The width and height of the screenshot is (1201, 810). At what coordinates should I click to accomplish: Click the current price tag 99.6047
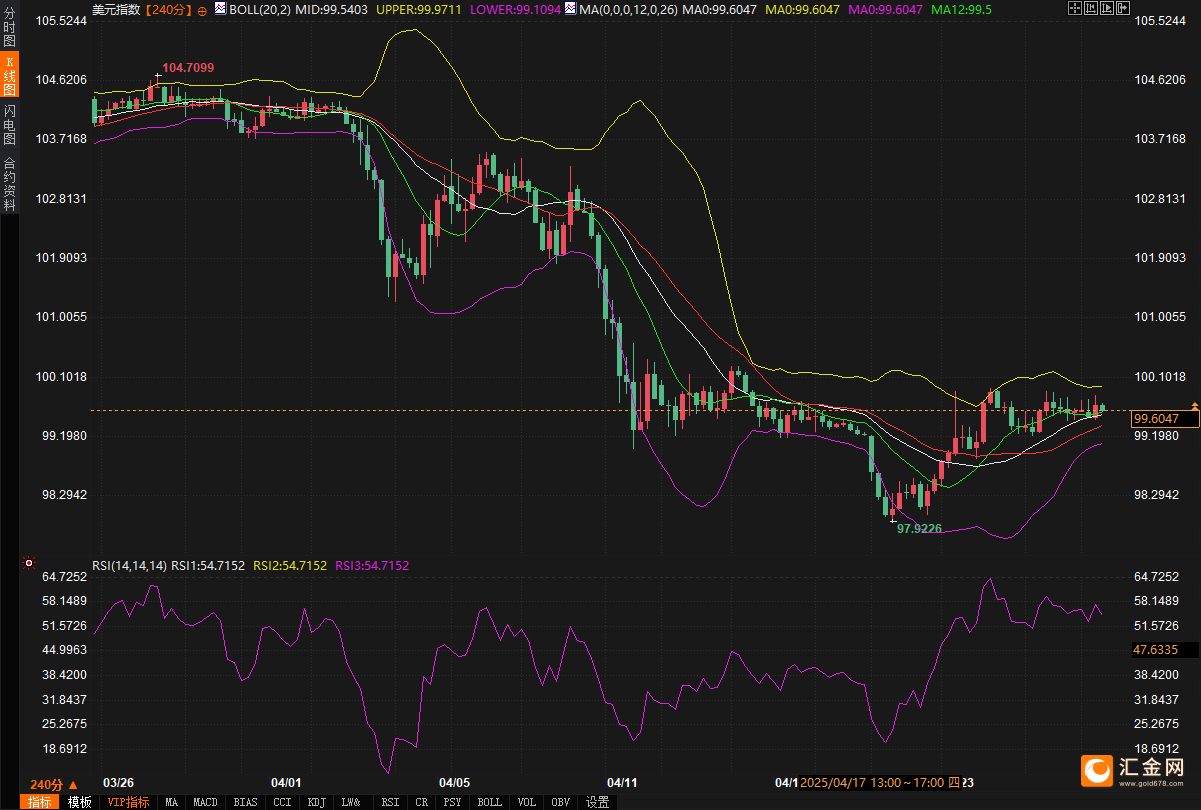point(1165,419)
